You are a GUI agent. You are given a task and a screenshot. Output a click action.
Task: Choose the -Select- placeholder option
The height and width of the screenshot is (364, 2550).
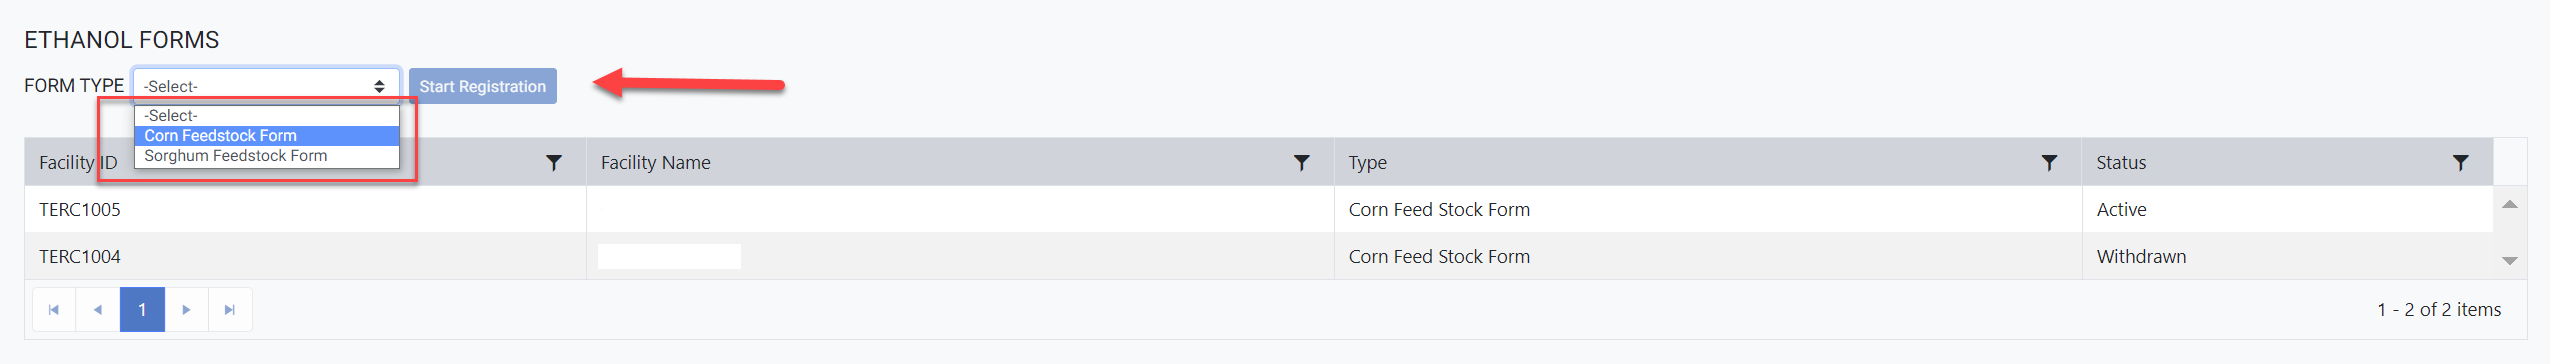(x=267, y=116)
